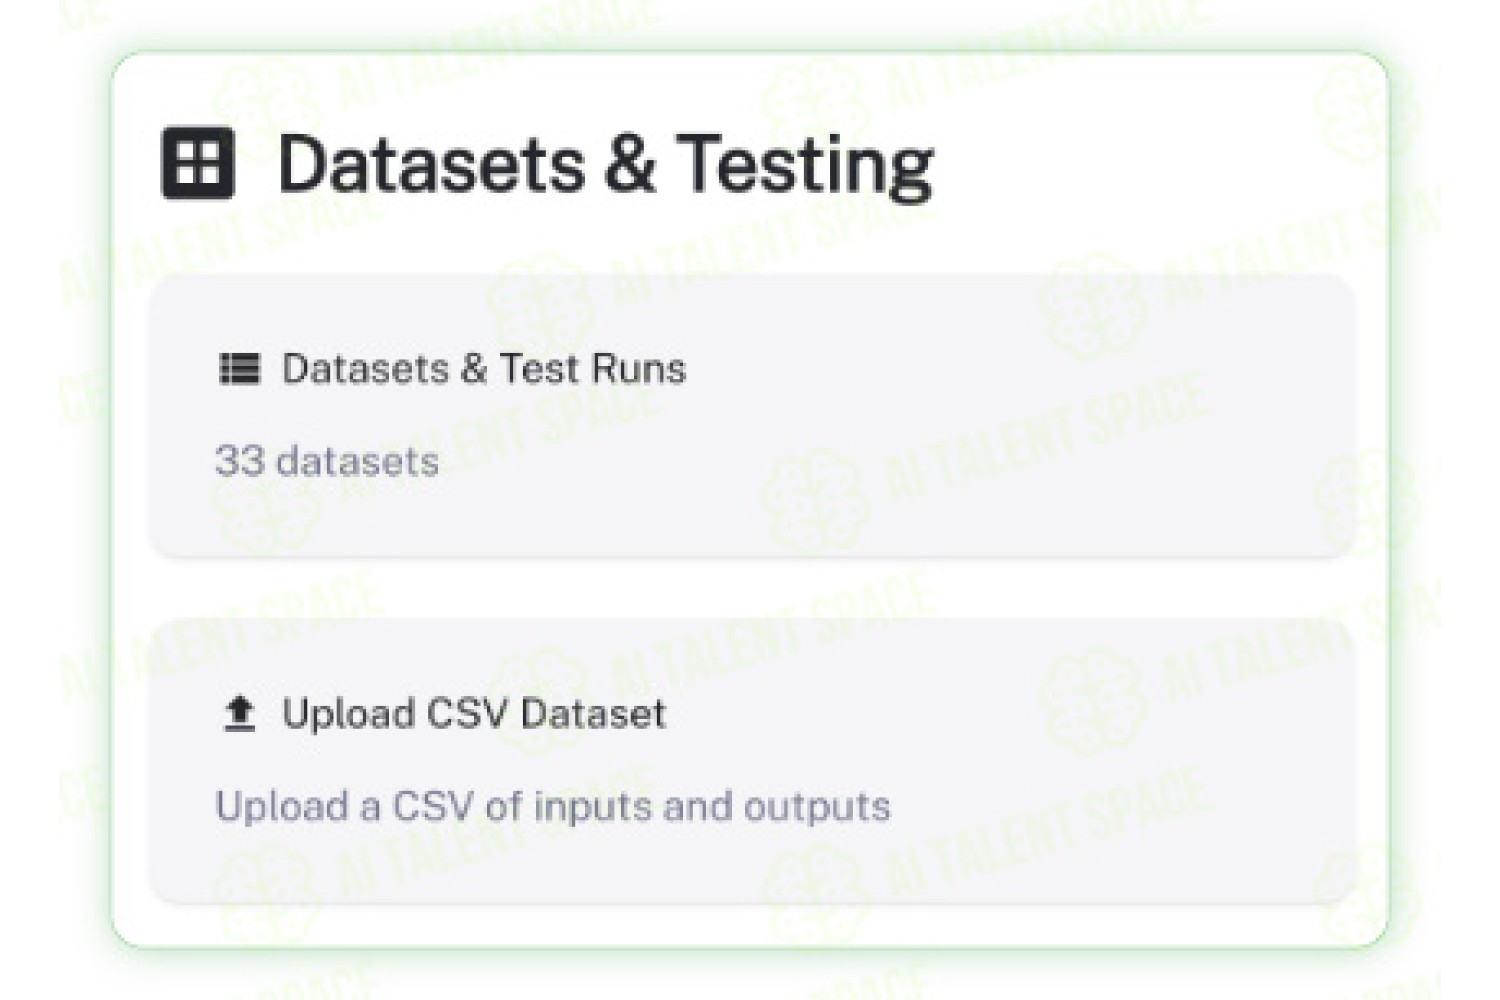Select the Datasets & Testing heading
The height and width of the screenshot is (1000, 1500).
tap(605, 165)
